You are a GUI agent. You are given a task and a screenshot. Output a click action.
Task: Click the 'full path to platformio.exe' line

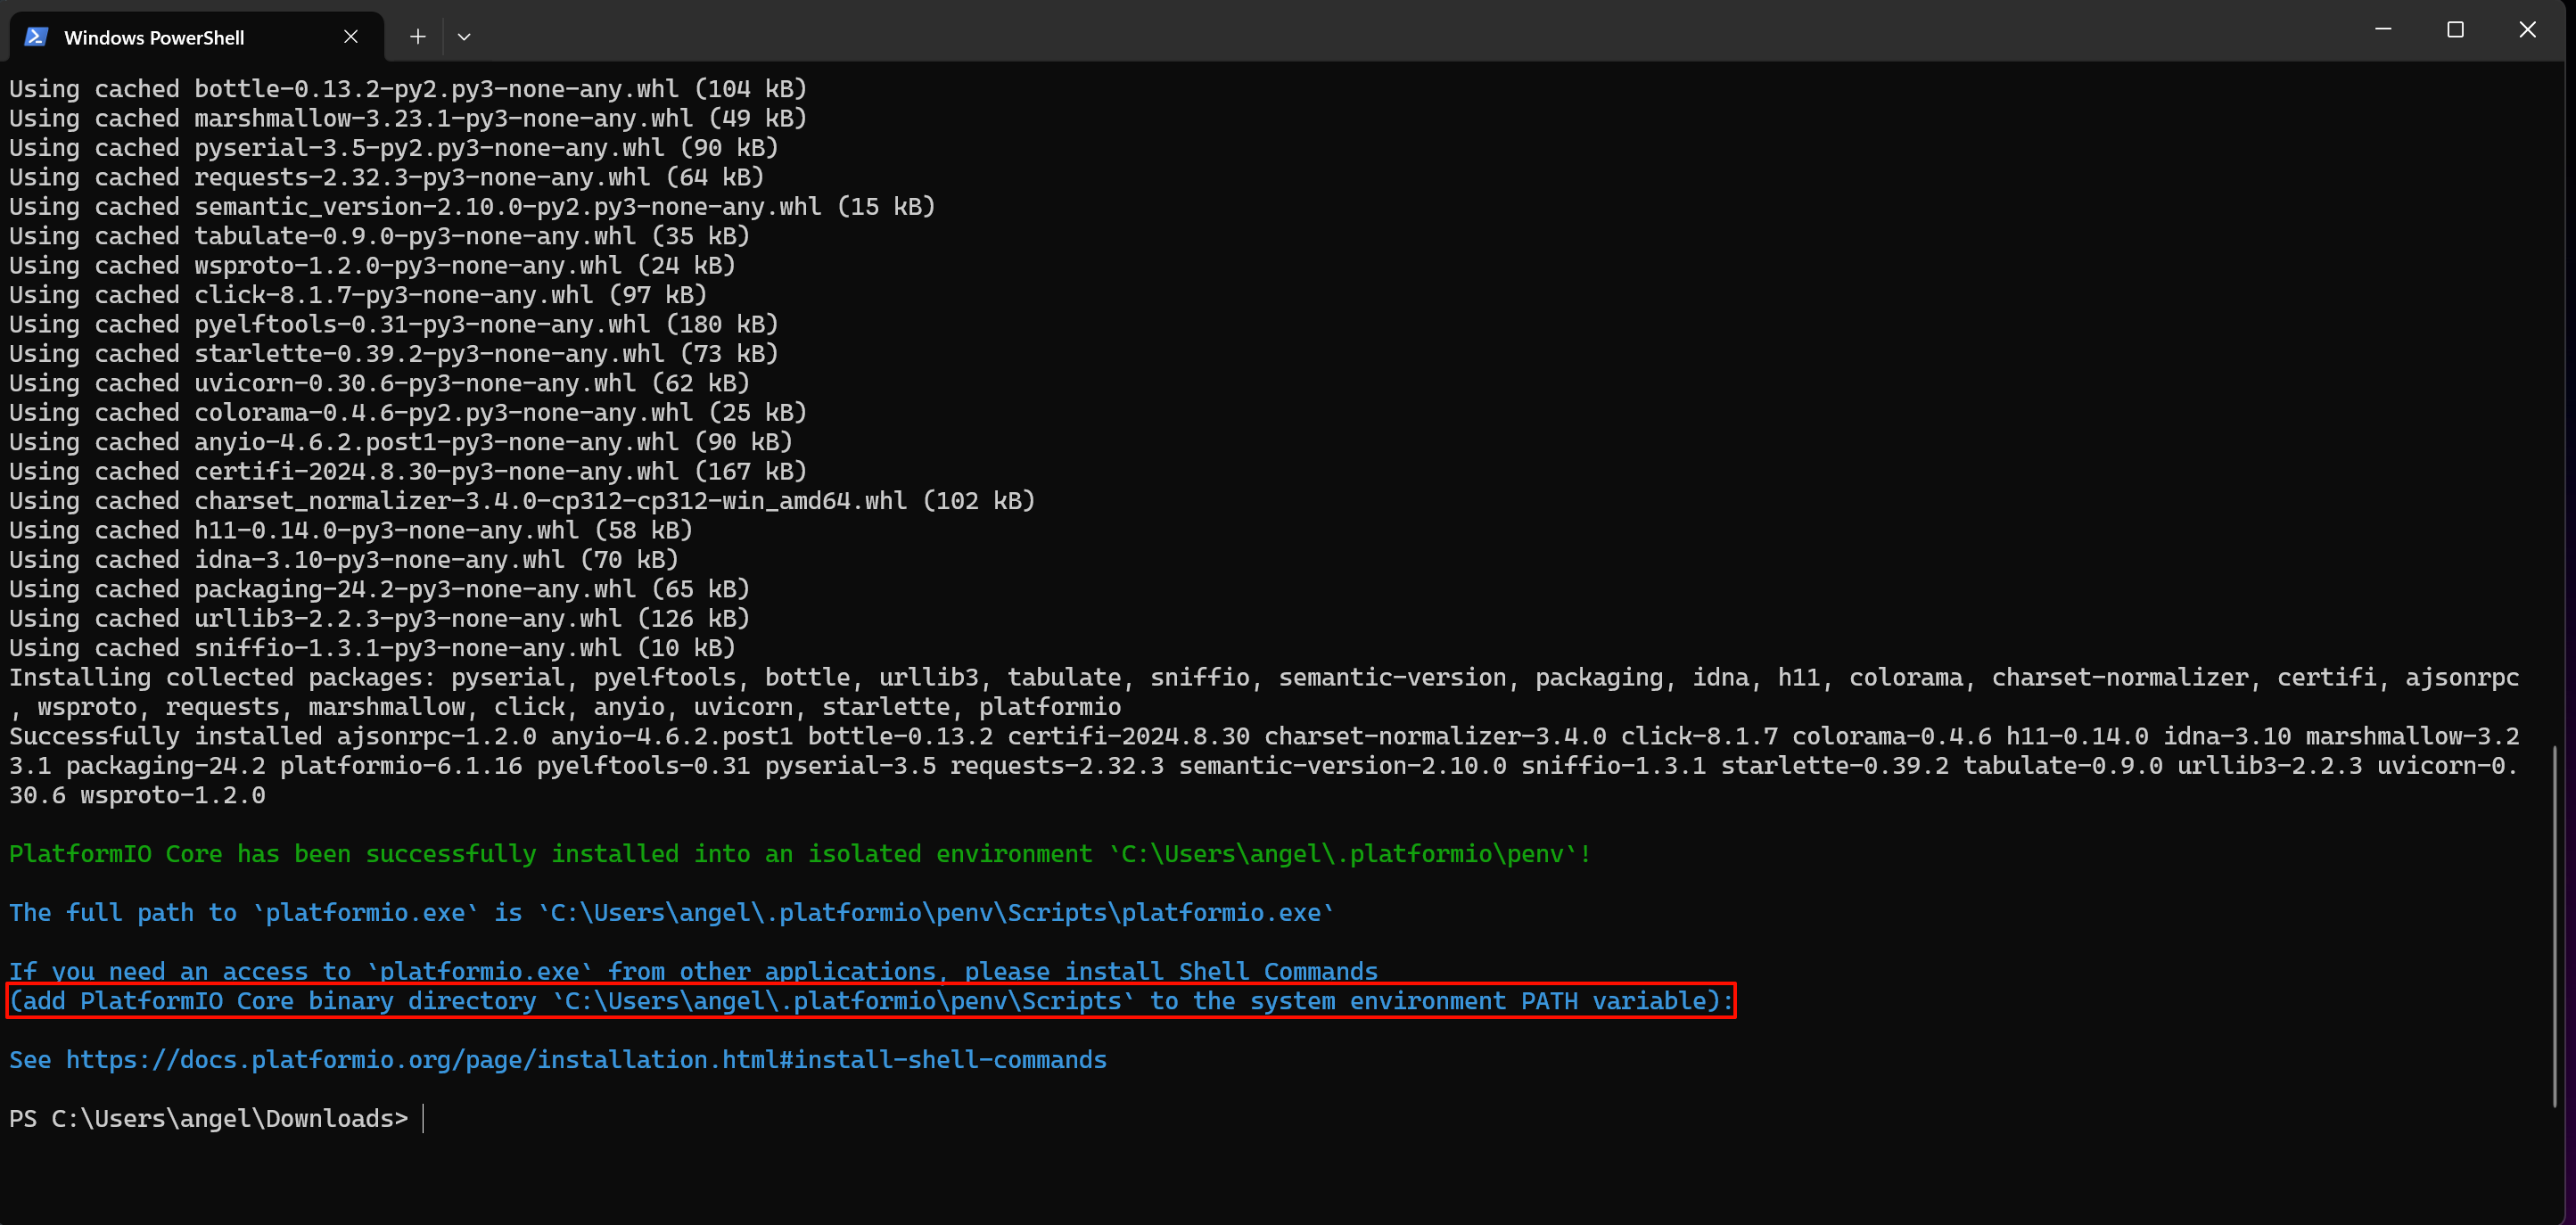pos(670,913)
